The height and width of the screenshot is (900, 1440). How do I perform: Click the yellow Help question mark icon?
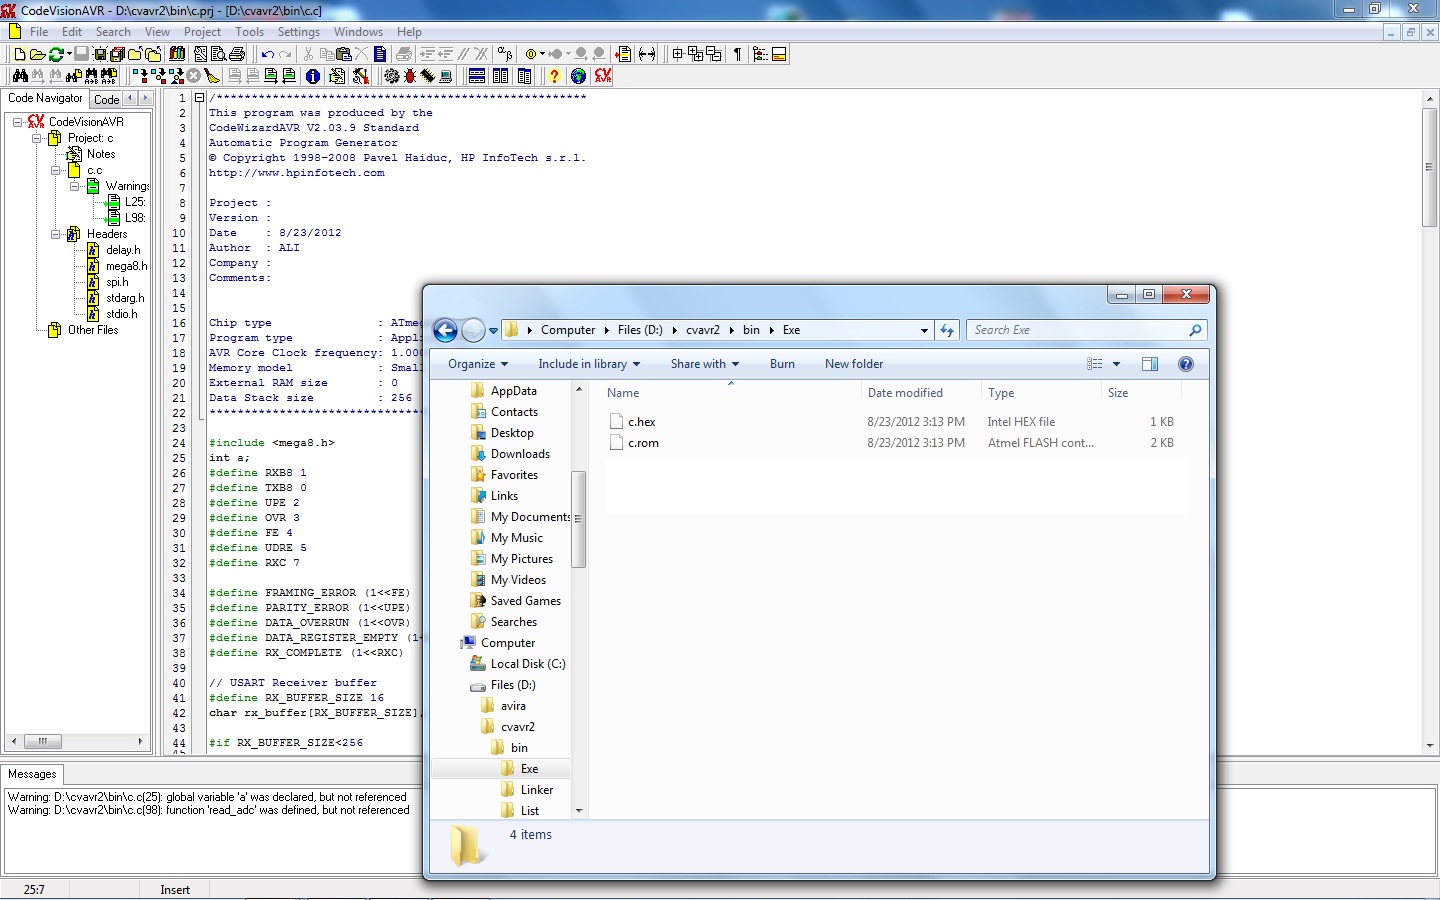554,76
